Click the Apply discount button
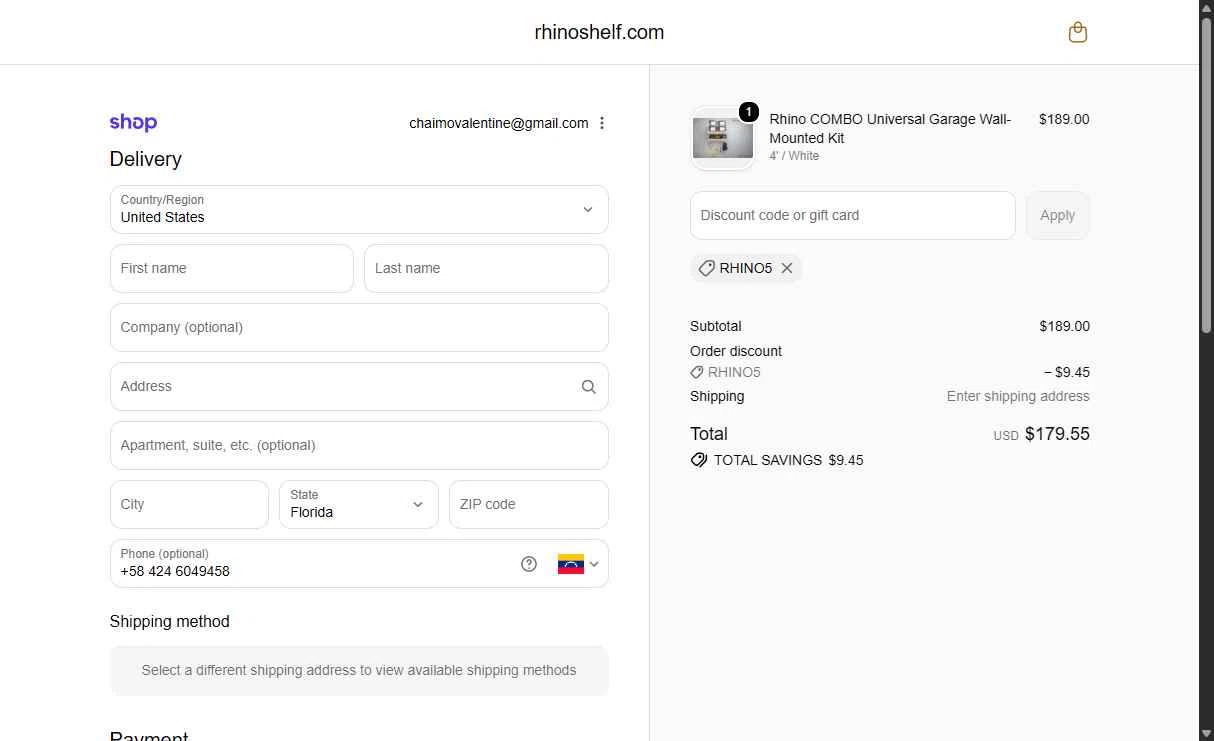 click(1058, 215)
